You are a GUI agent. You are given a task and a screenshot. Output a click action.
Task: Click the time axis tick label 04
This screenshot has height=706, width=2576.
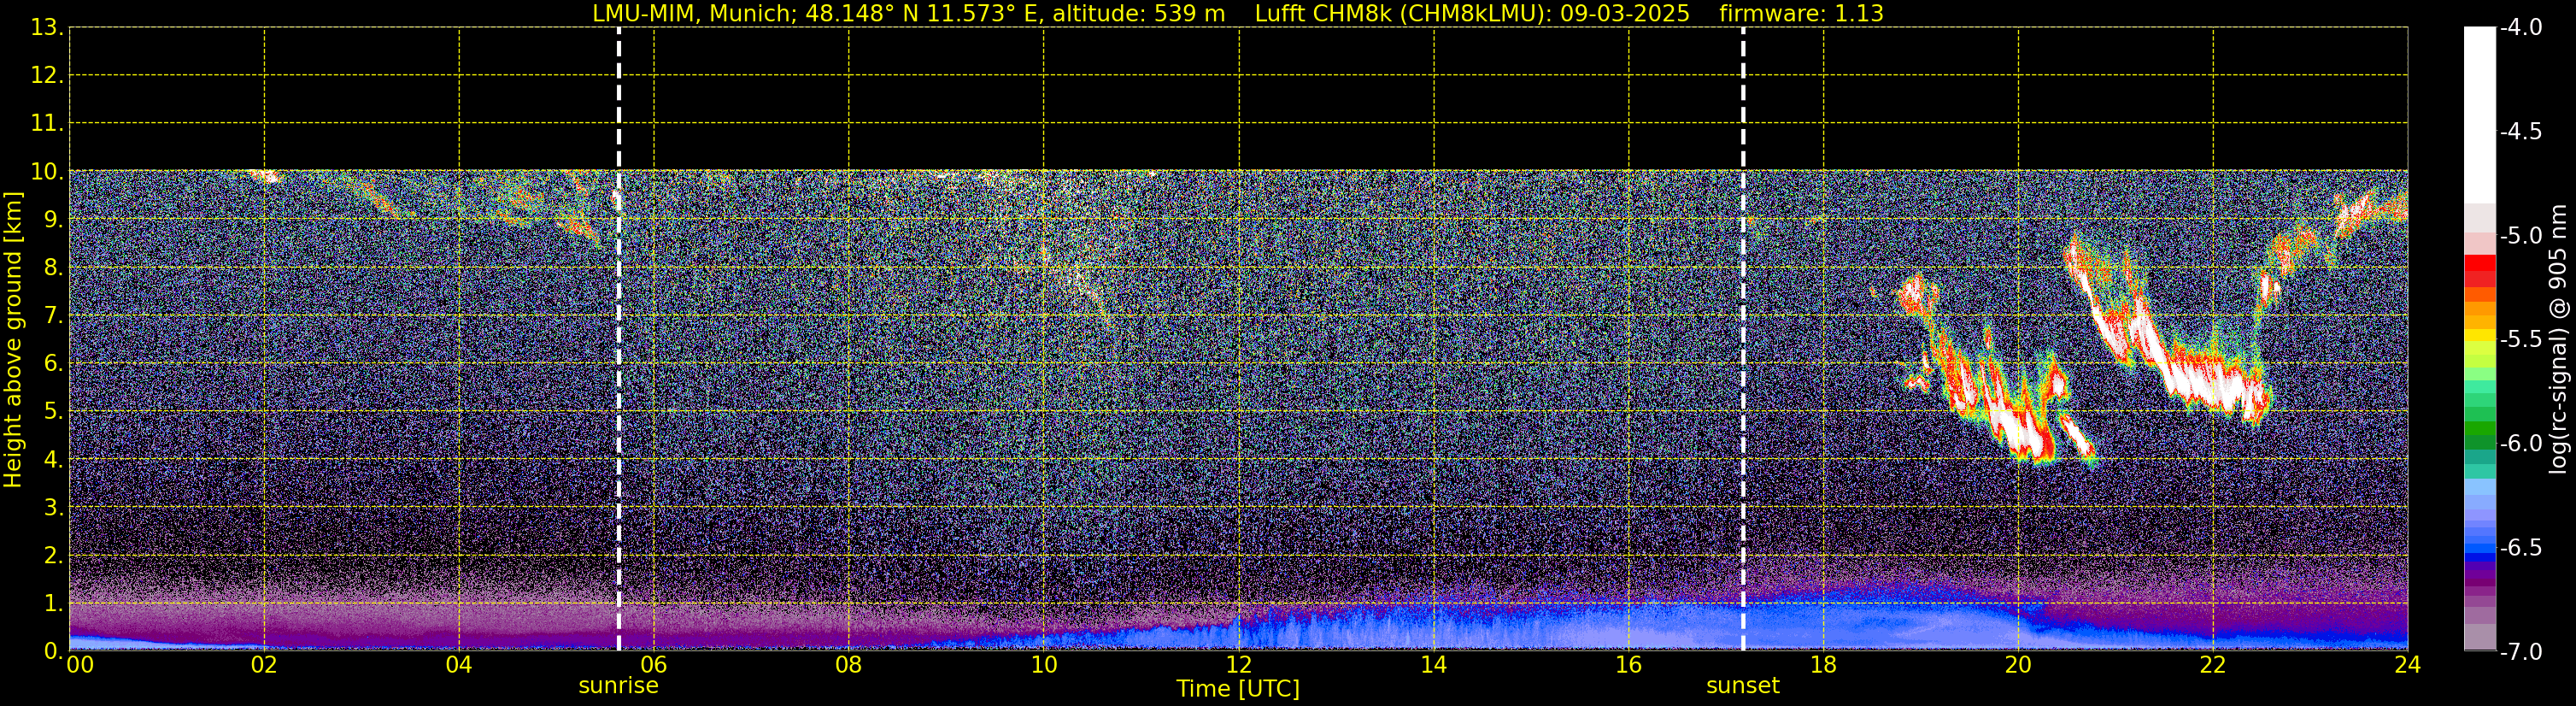pos(459,665)
